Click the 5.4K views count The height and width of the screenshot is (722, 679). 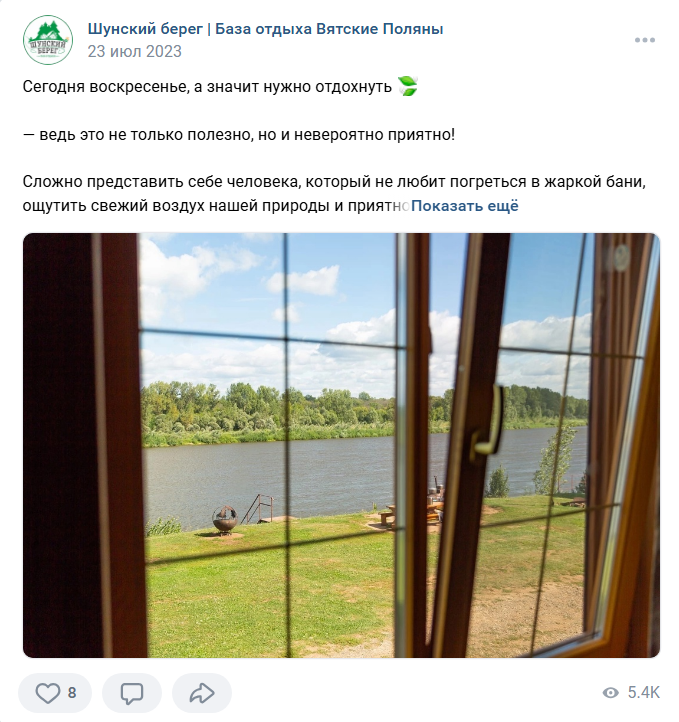tap(644, 693)
